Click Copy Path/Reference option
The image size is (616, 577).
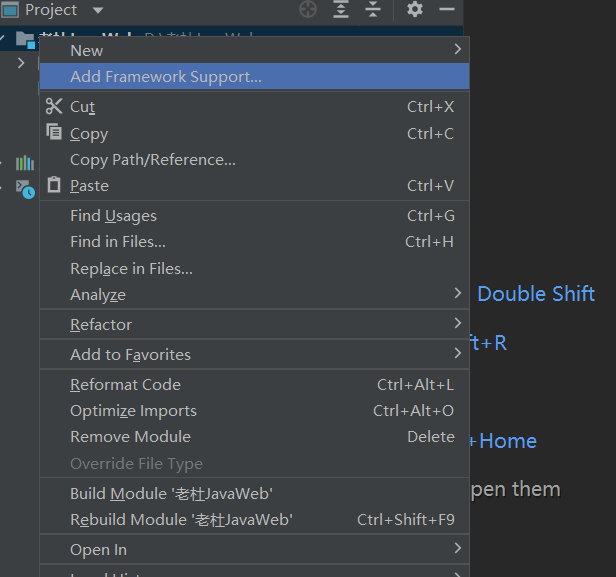pyautogui.click(x=153, y=160)
